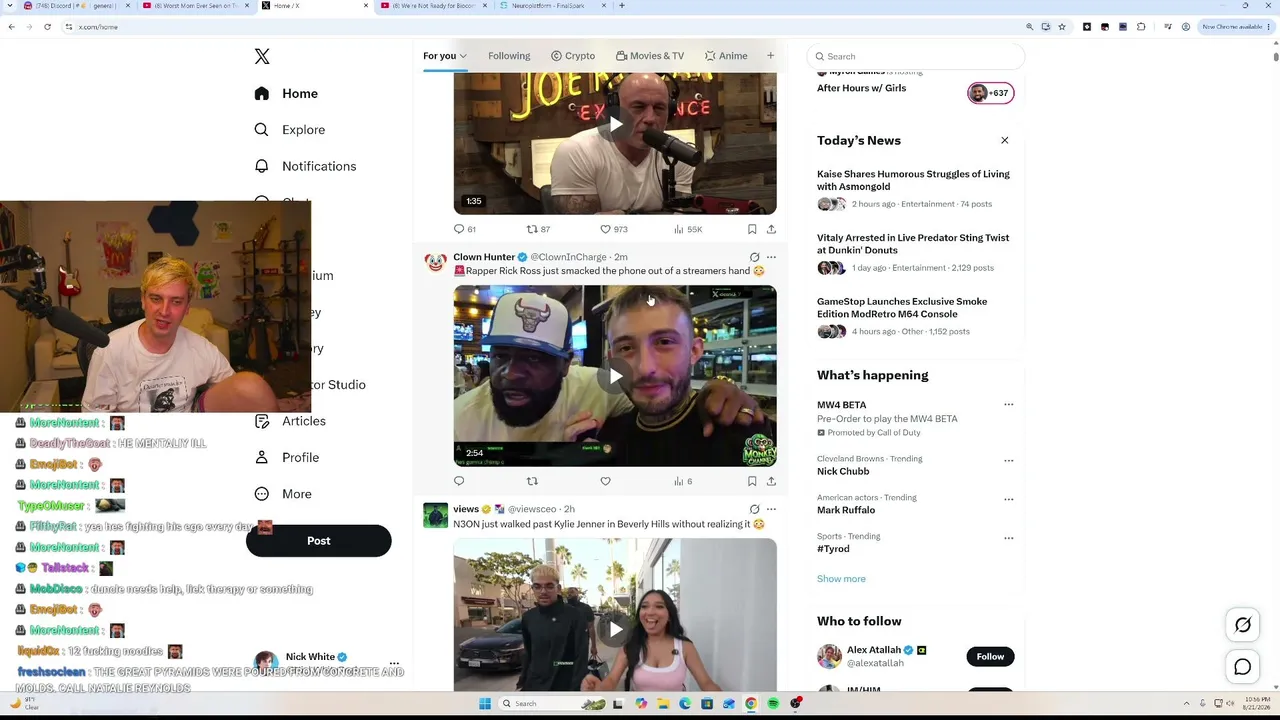
Task: Go back in browser history
Action: pos(11,27)
